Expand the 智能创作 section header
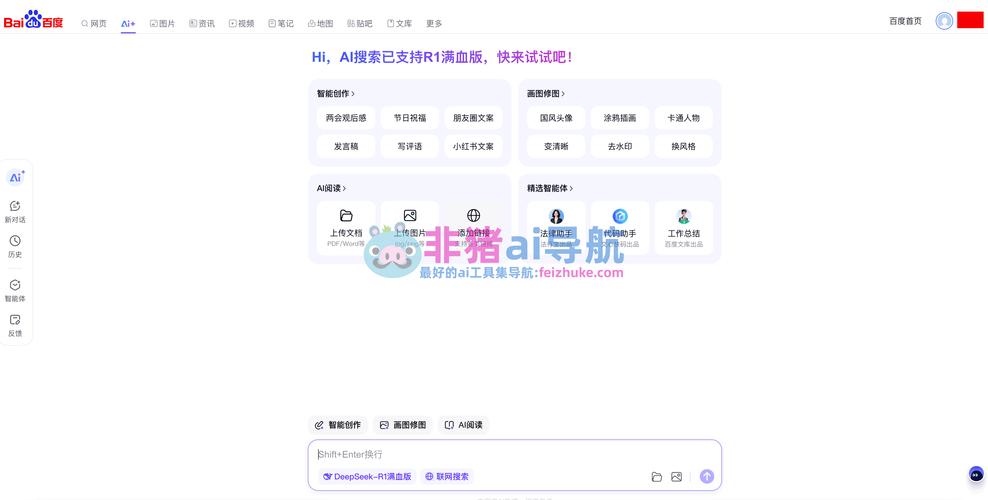This screenshot has height=500, width=988. pyautogui.click(x=336, y=93)
